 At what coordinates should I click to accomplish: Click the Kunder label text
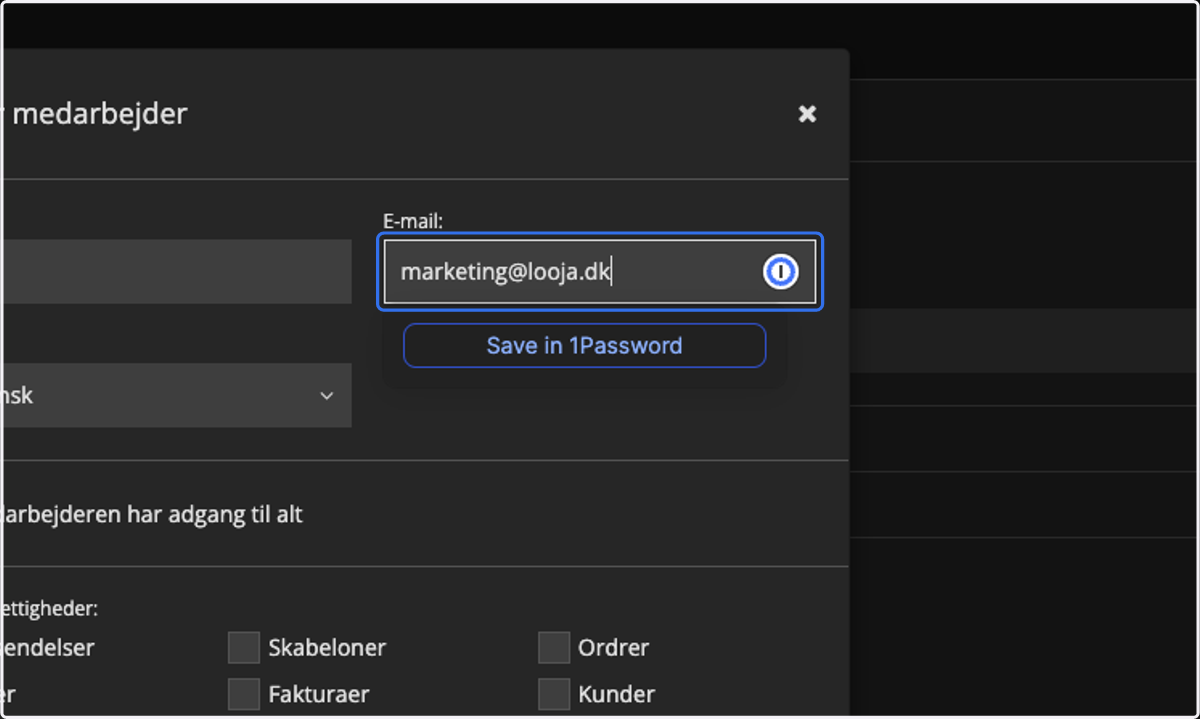616,693
